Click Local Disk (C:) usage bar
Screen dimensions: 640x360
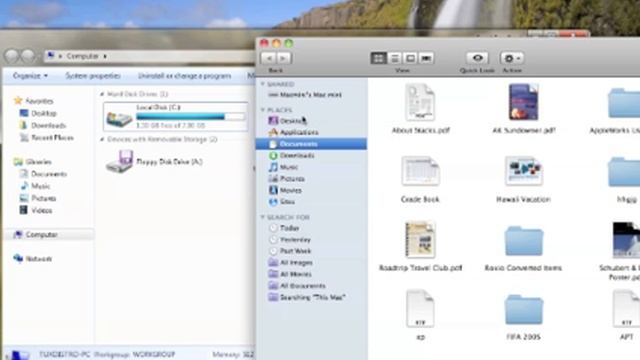(191, 117)
